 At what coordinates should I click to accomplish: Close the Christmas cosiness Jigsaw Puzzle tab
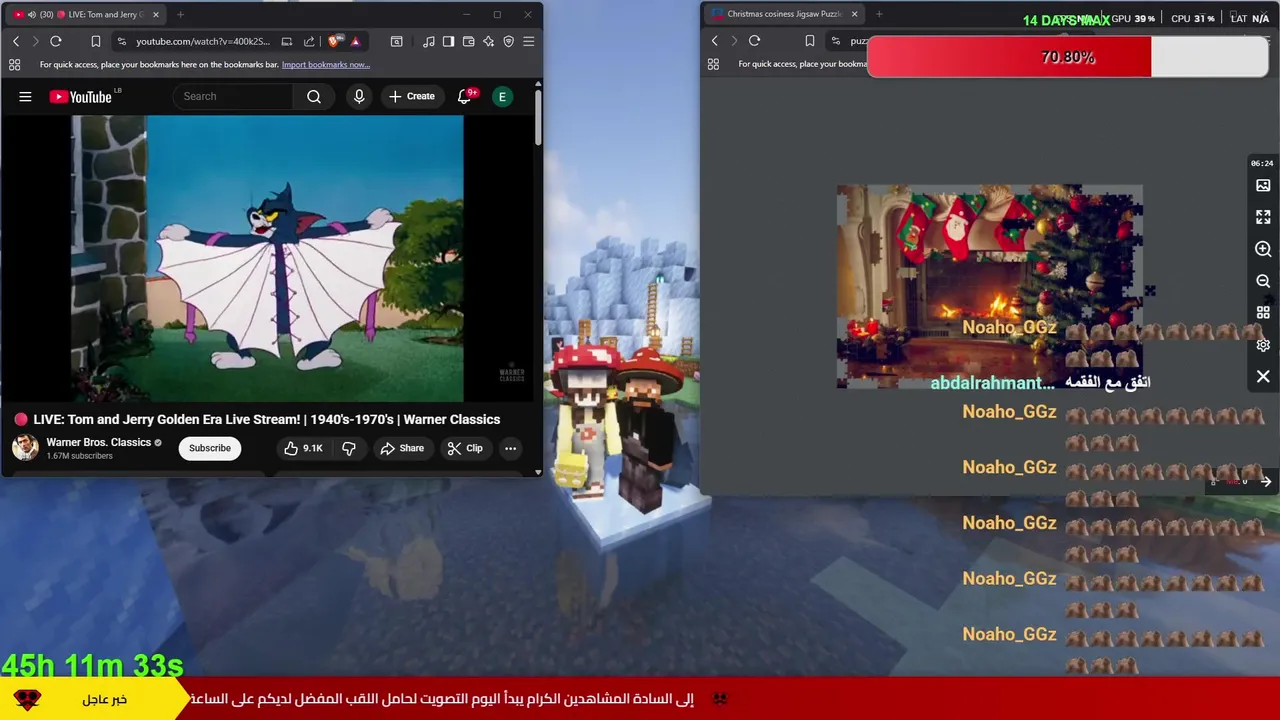855,14
